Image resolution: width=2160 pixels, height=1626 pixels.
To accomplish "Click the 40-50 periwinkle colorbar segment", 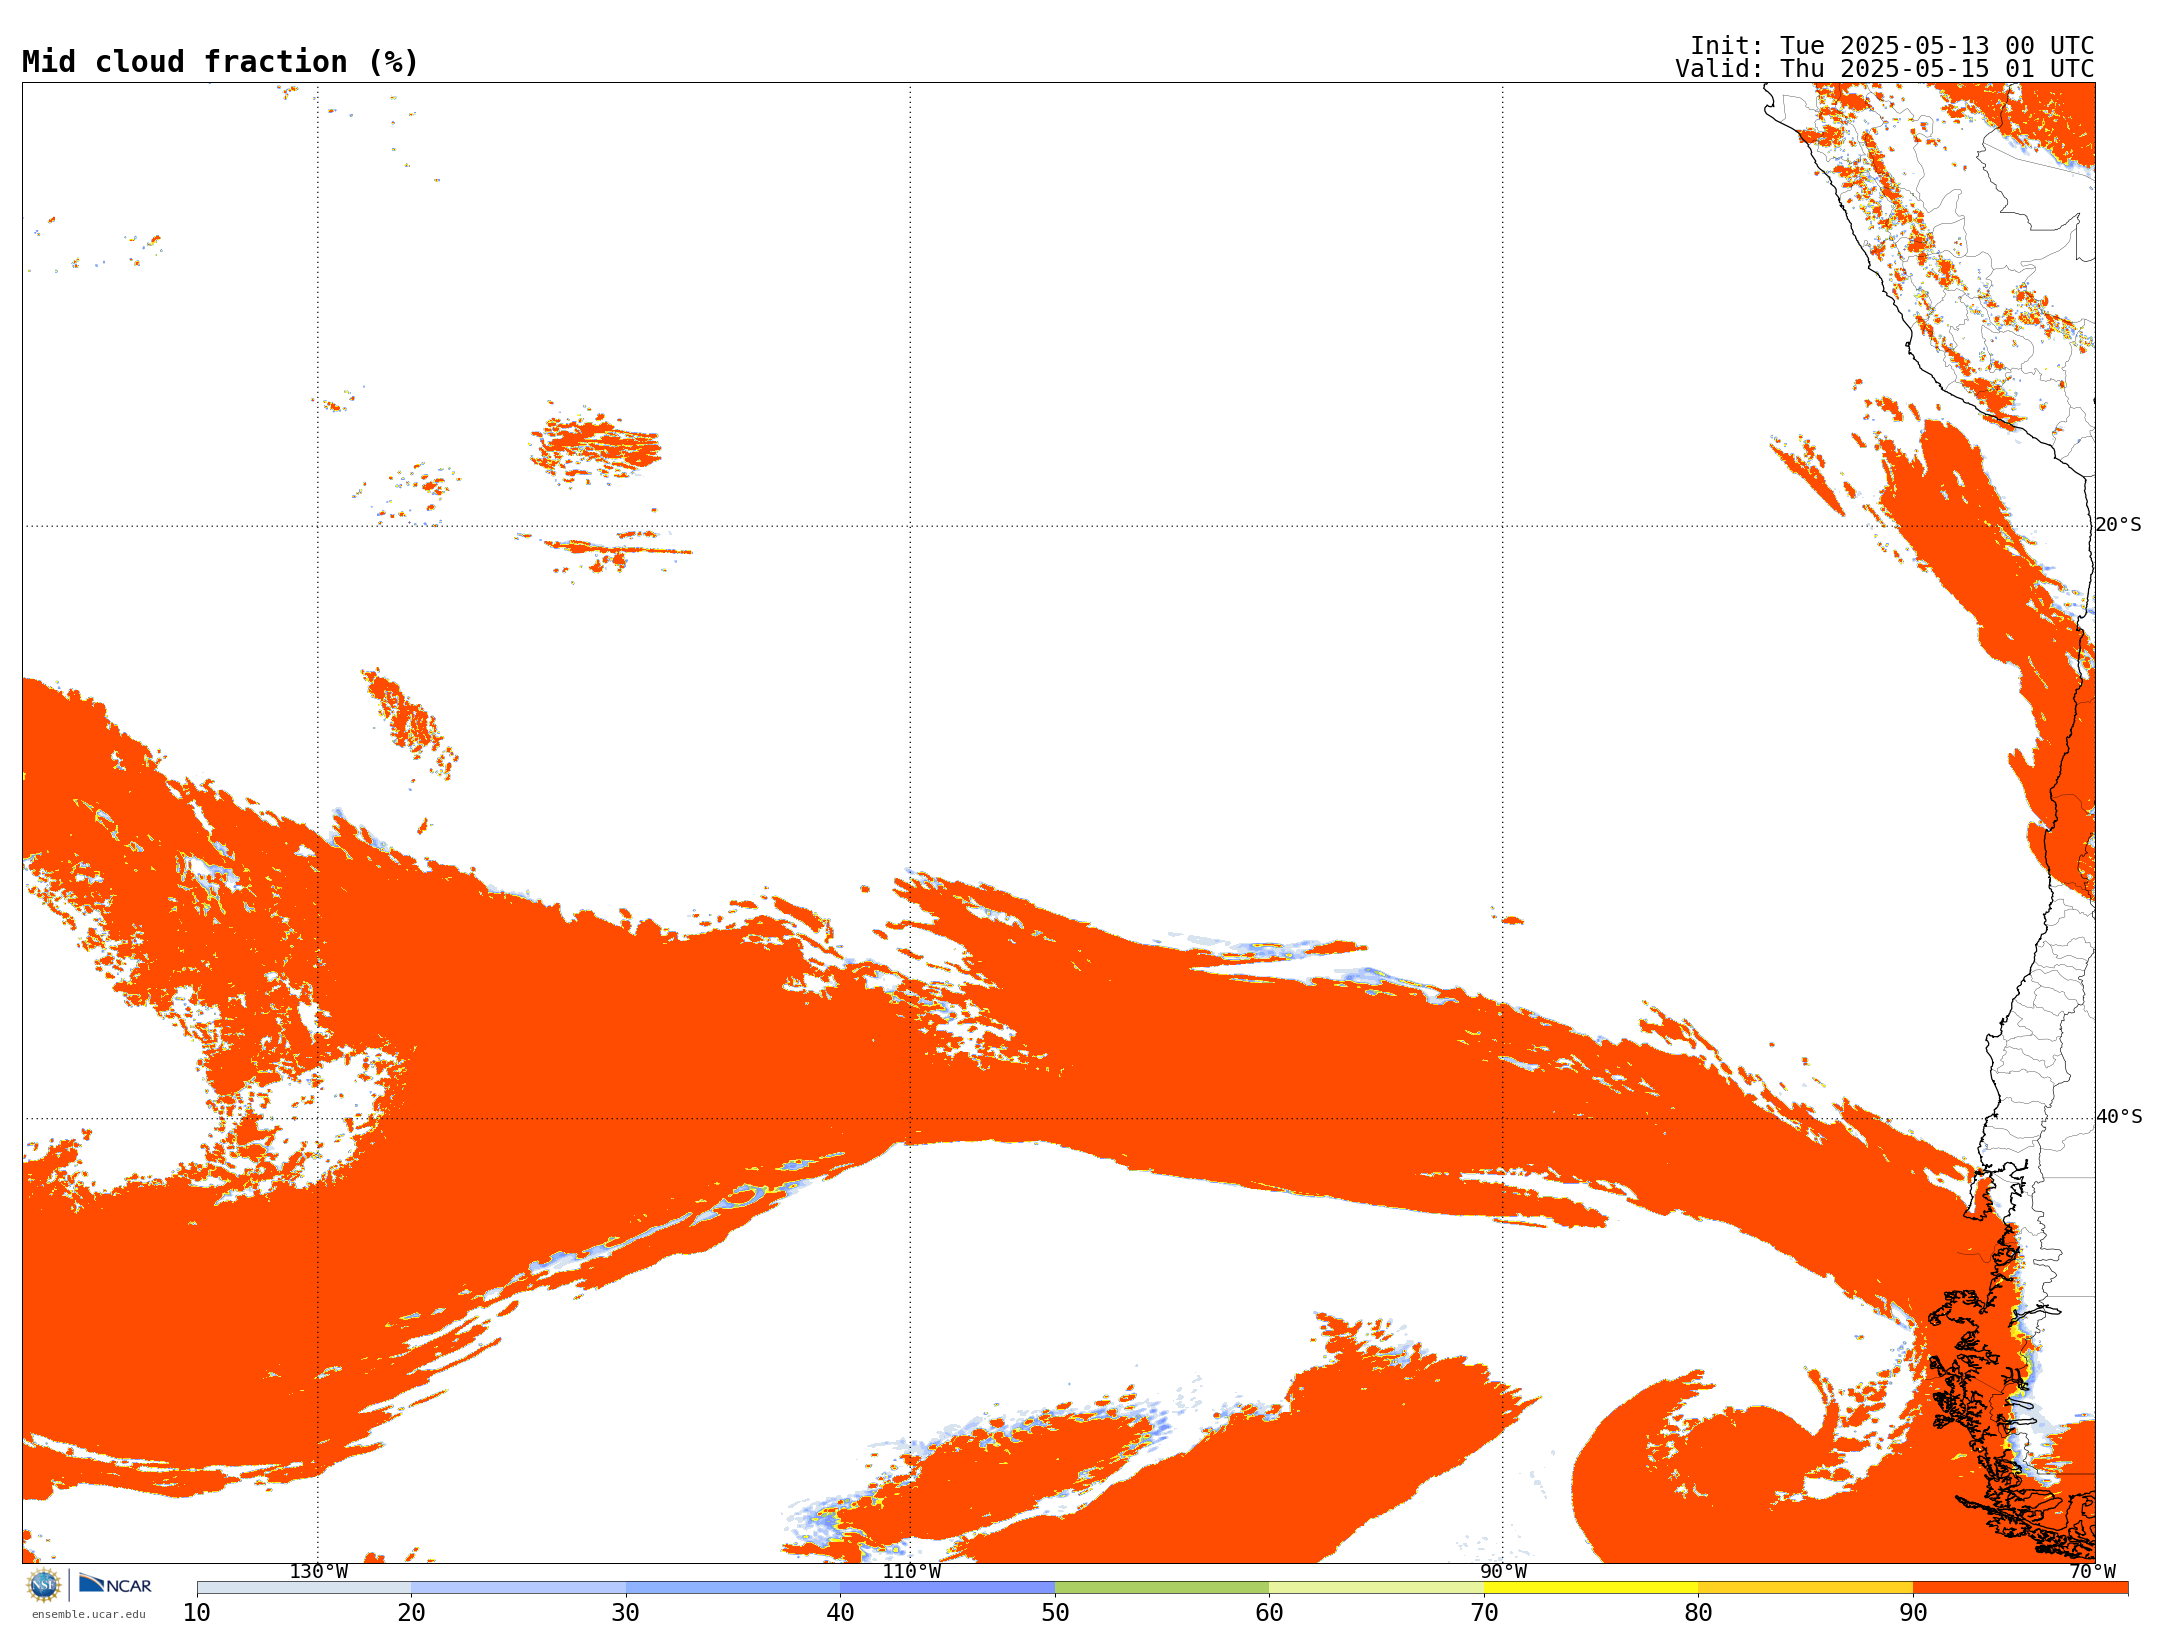I will pyautogui.click(x=947, y=1588).
